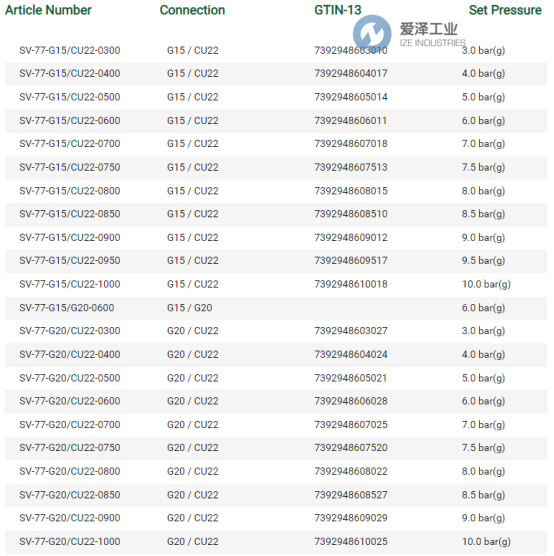Sort by the Article Number column header
The height and width of the screenshot is (556, 554).
coord(48,10)
